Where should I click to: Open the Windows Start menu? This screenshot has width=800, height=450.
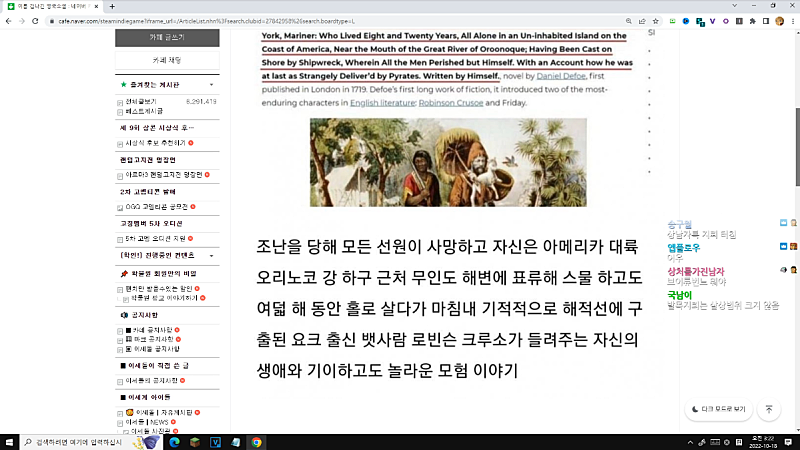10,442
